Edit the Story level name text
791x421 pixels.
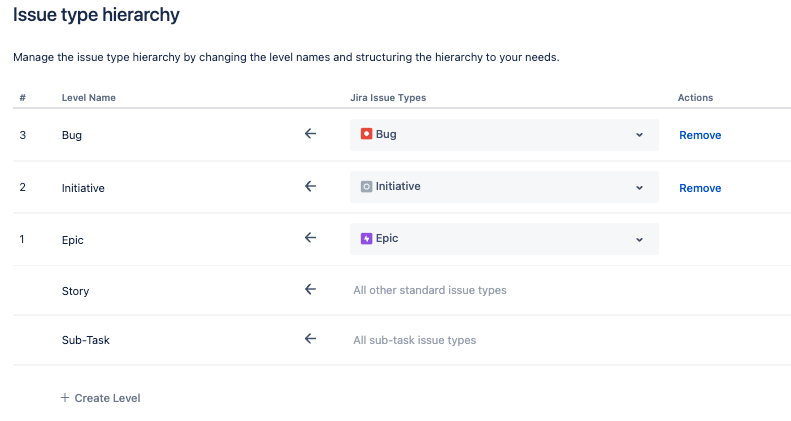pos(76,291)
